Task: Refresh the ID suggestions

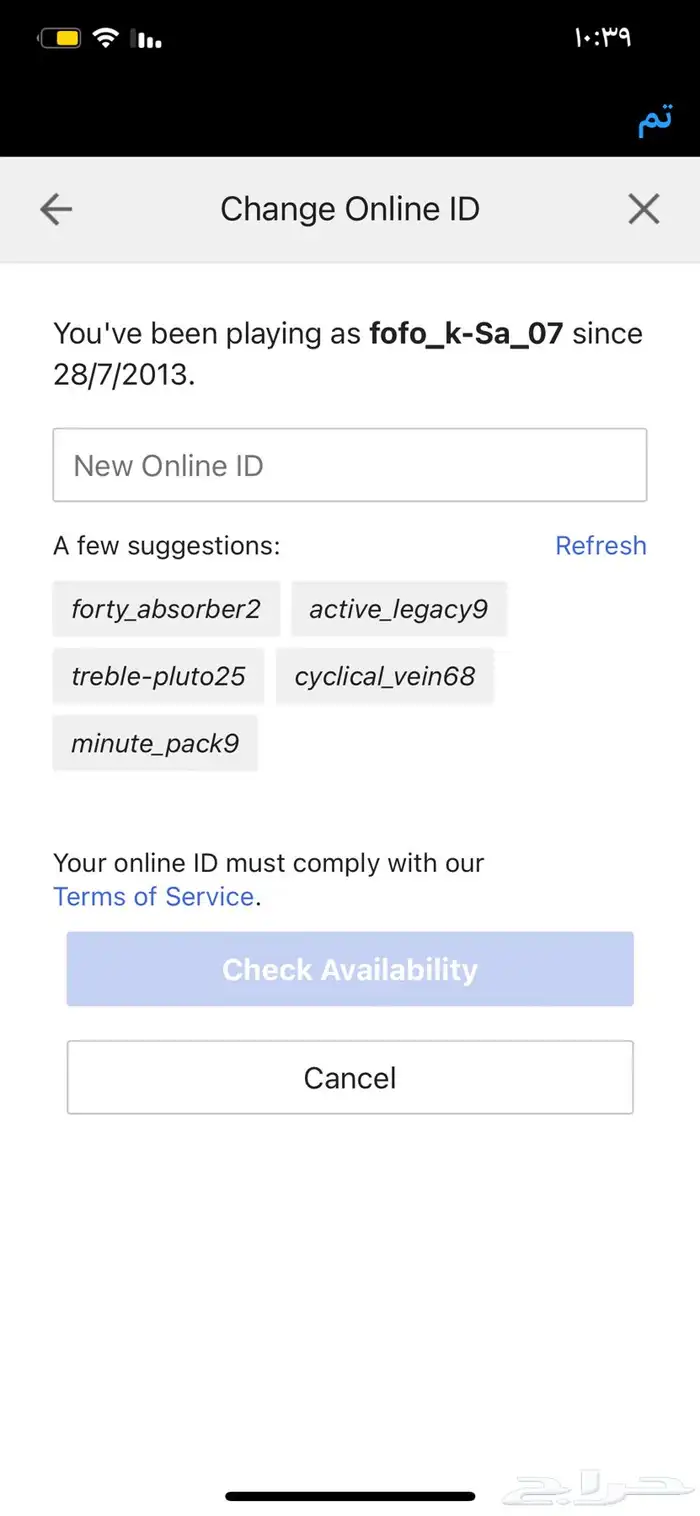Action: pyautogui.click(x=601, y=545)
